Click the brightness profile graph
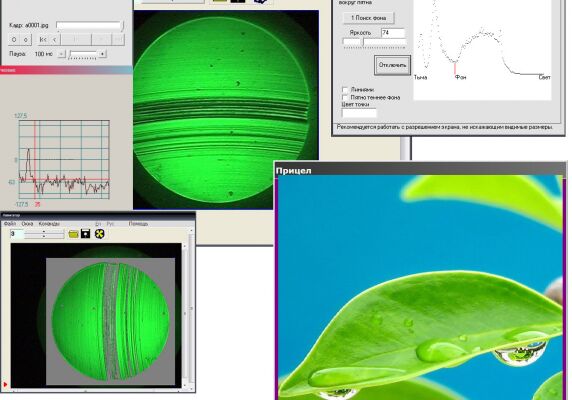Image resolution: width=572 pixels, height=400 pixels. pyautogui.click(x=64, y=160)
